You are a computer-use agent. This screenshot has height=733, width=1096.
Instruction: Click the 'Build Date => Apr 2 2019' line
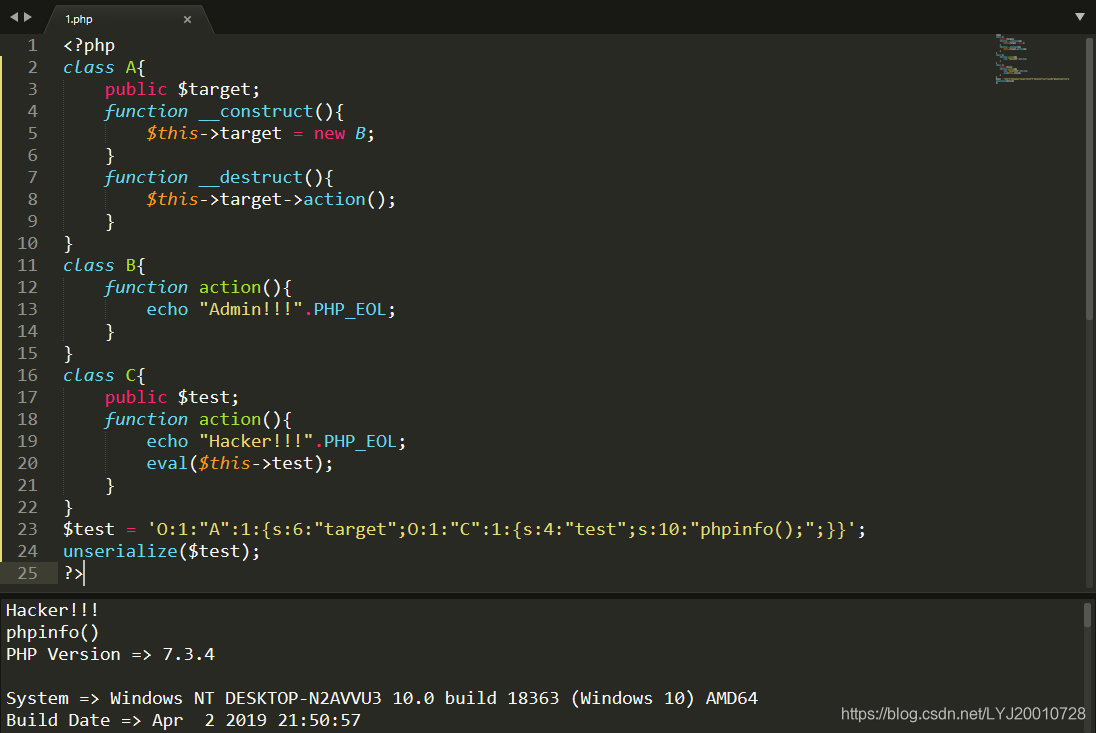pos(183,720)
